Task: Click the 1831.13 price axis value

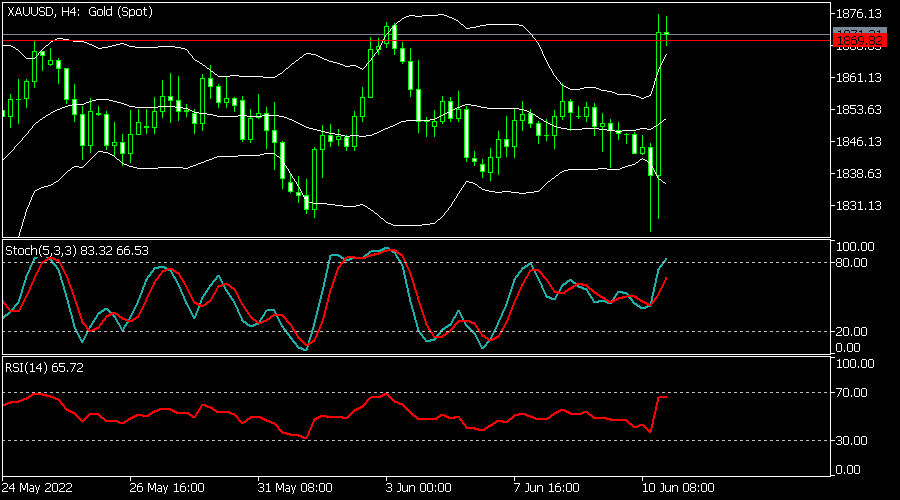Action: [x=859, y=206]
